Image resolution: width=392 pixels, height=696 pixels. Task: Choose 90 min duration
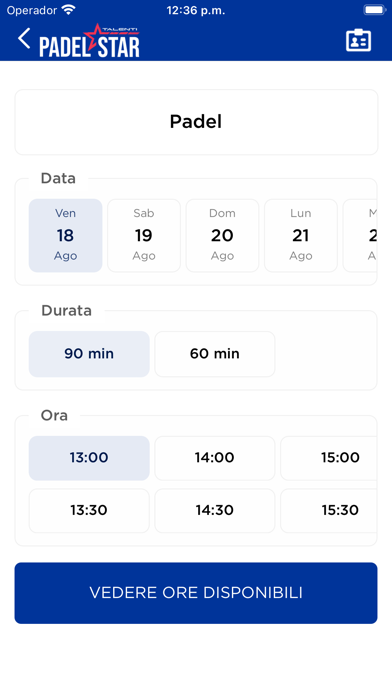[x=89, y=354]
